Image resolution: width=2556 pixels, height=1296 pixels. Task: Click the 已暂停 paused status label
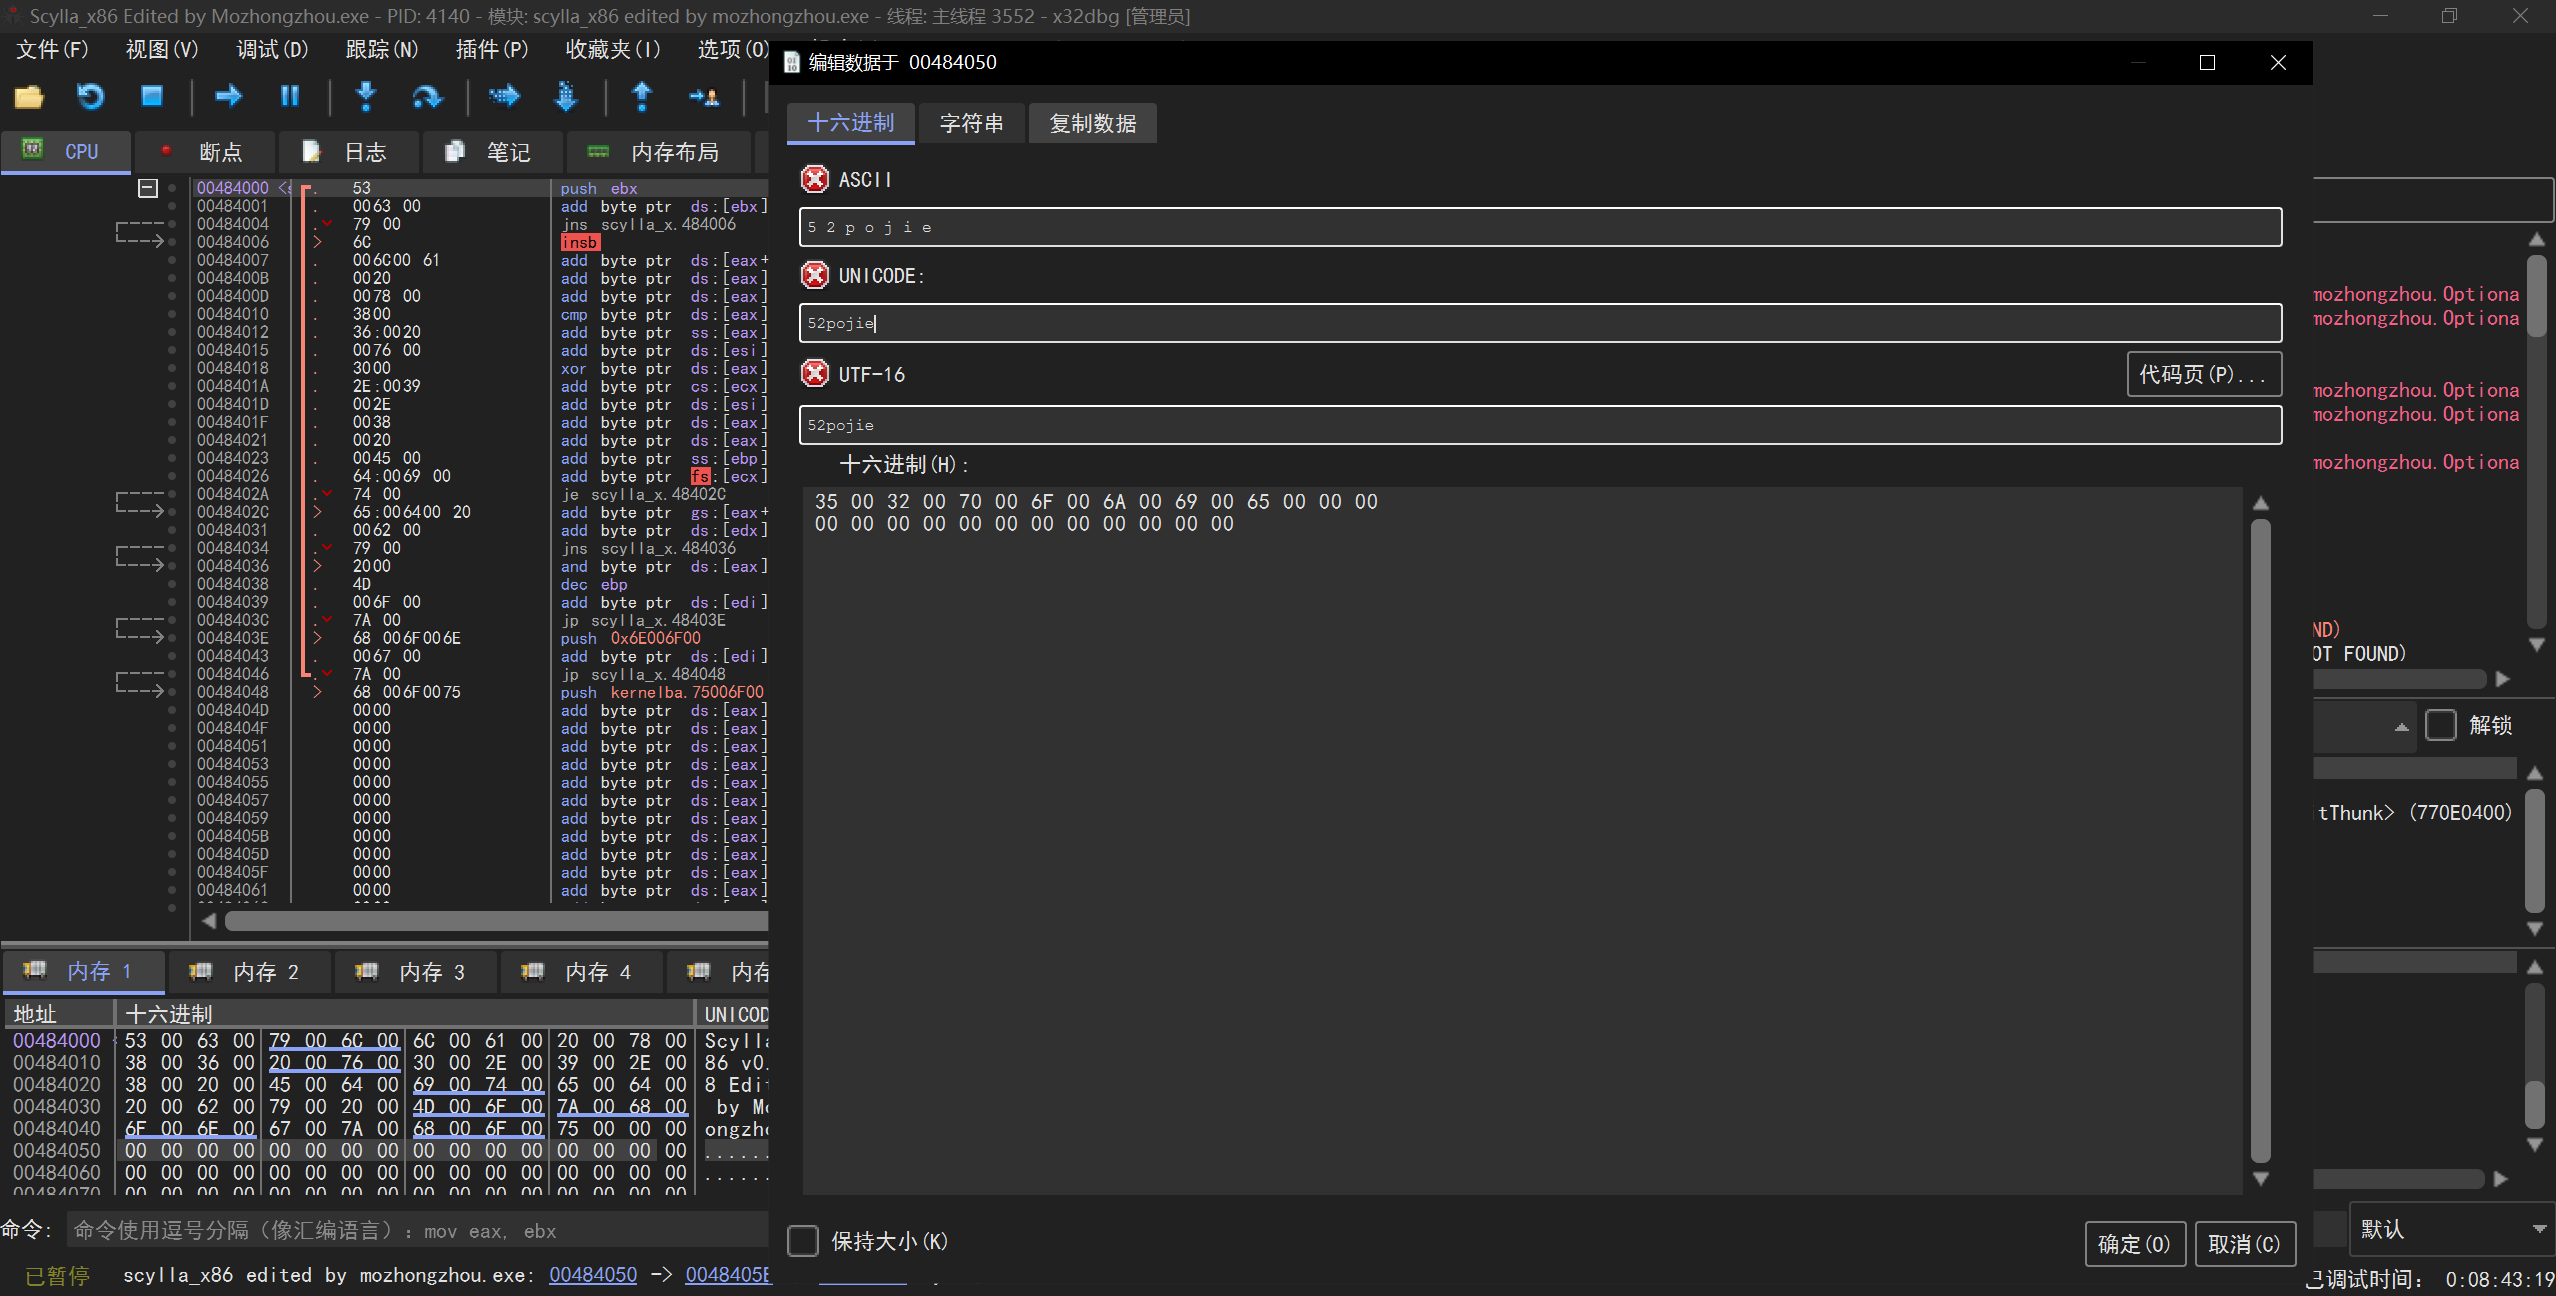57,1276
